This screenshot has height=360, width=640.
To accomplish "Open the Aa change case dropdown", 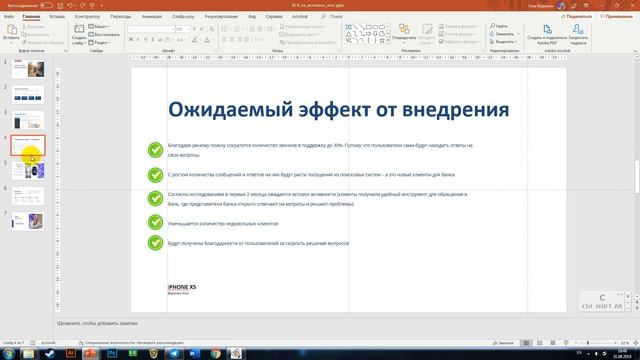I will (182, 40).
